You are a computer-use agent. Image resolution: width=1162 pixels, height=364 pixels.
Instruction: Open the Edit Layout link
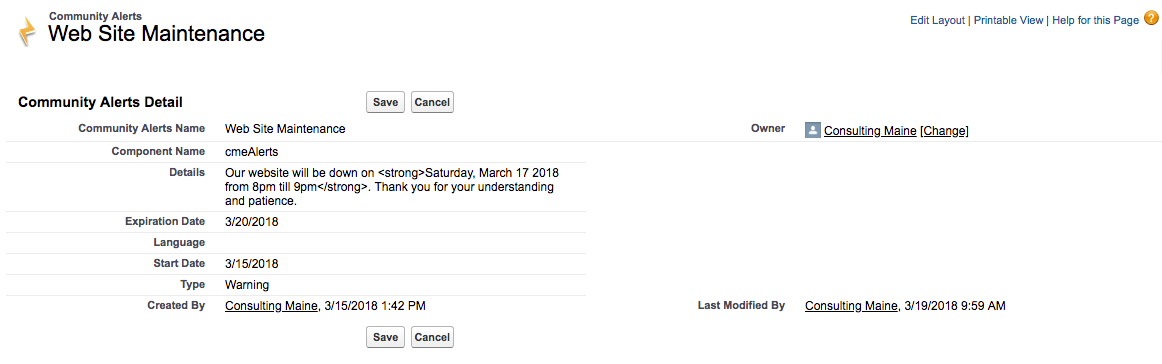[937, 20]
